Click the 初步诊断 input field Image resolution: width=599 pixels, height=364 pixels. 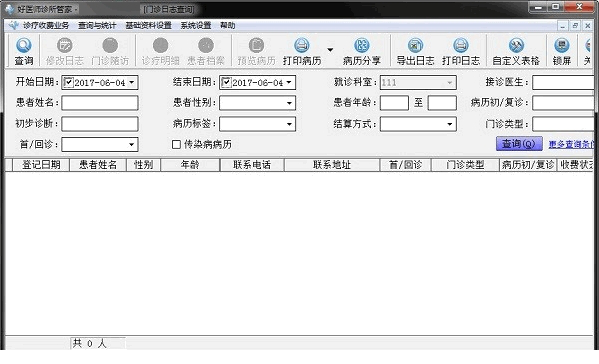[100, 124]
